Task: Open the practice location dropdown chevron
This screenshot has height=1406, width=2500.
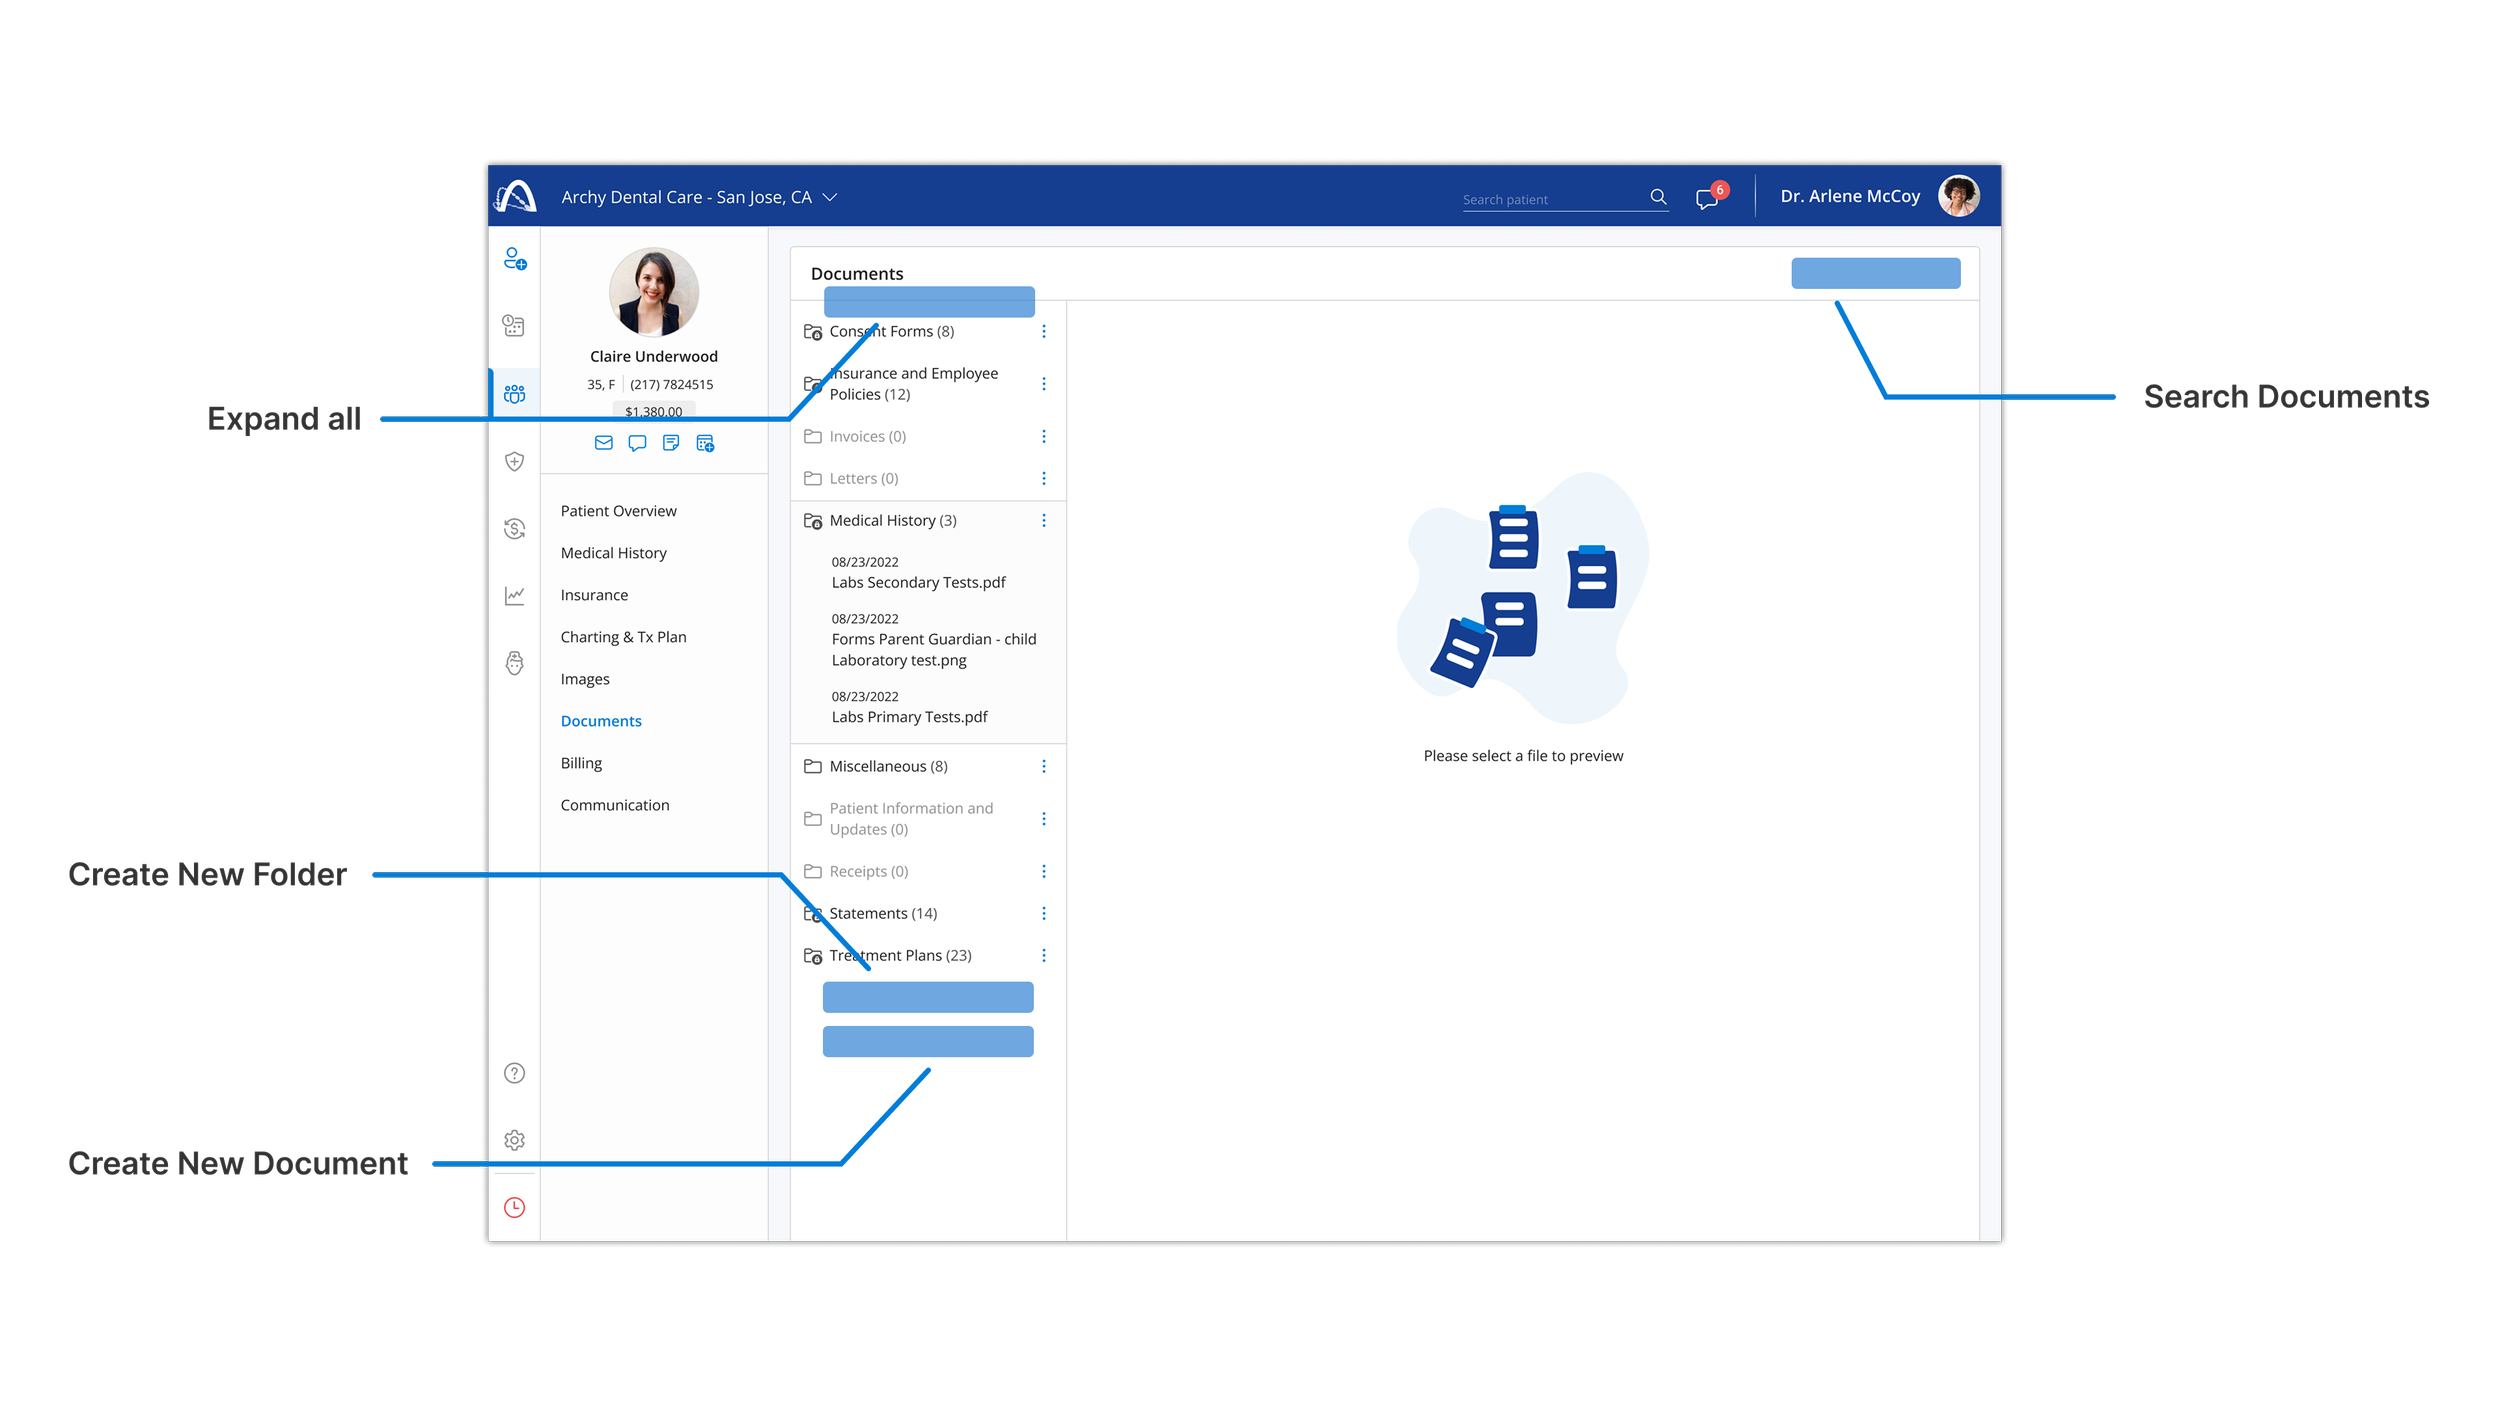Action: [x=829, y=198]
